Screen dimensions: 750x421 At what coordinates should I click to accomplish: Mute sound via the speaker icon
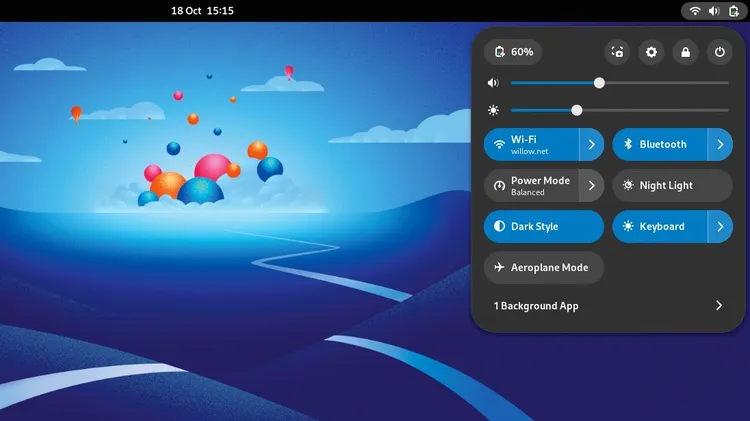493,83
